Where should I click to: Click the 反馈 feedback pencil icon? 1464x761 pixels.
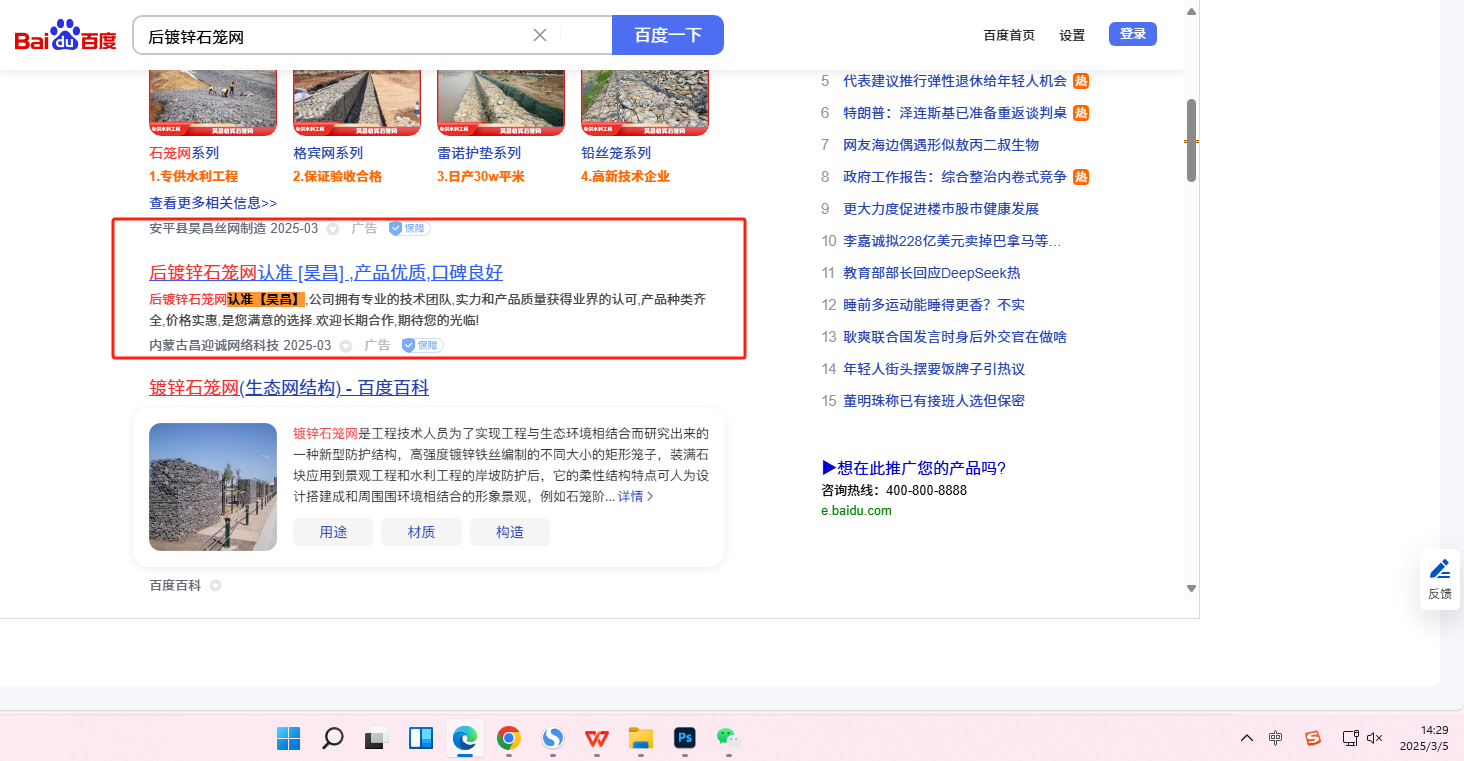[1439, 570]
